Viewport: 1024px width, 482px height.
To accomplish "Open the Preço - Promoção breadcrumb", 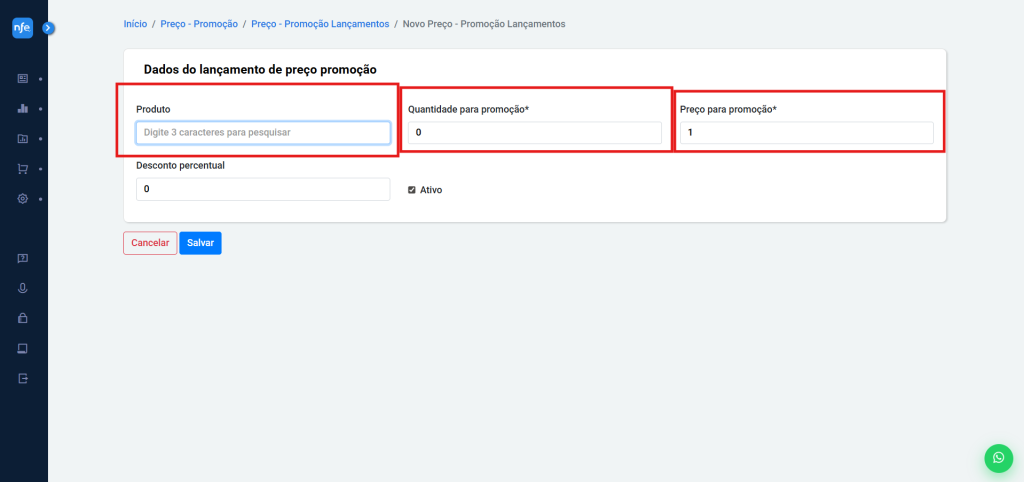I will 199,23.
